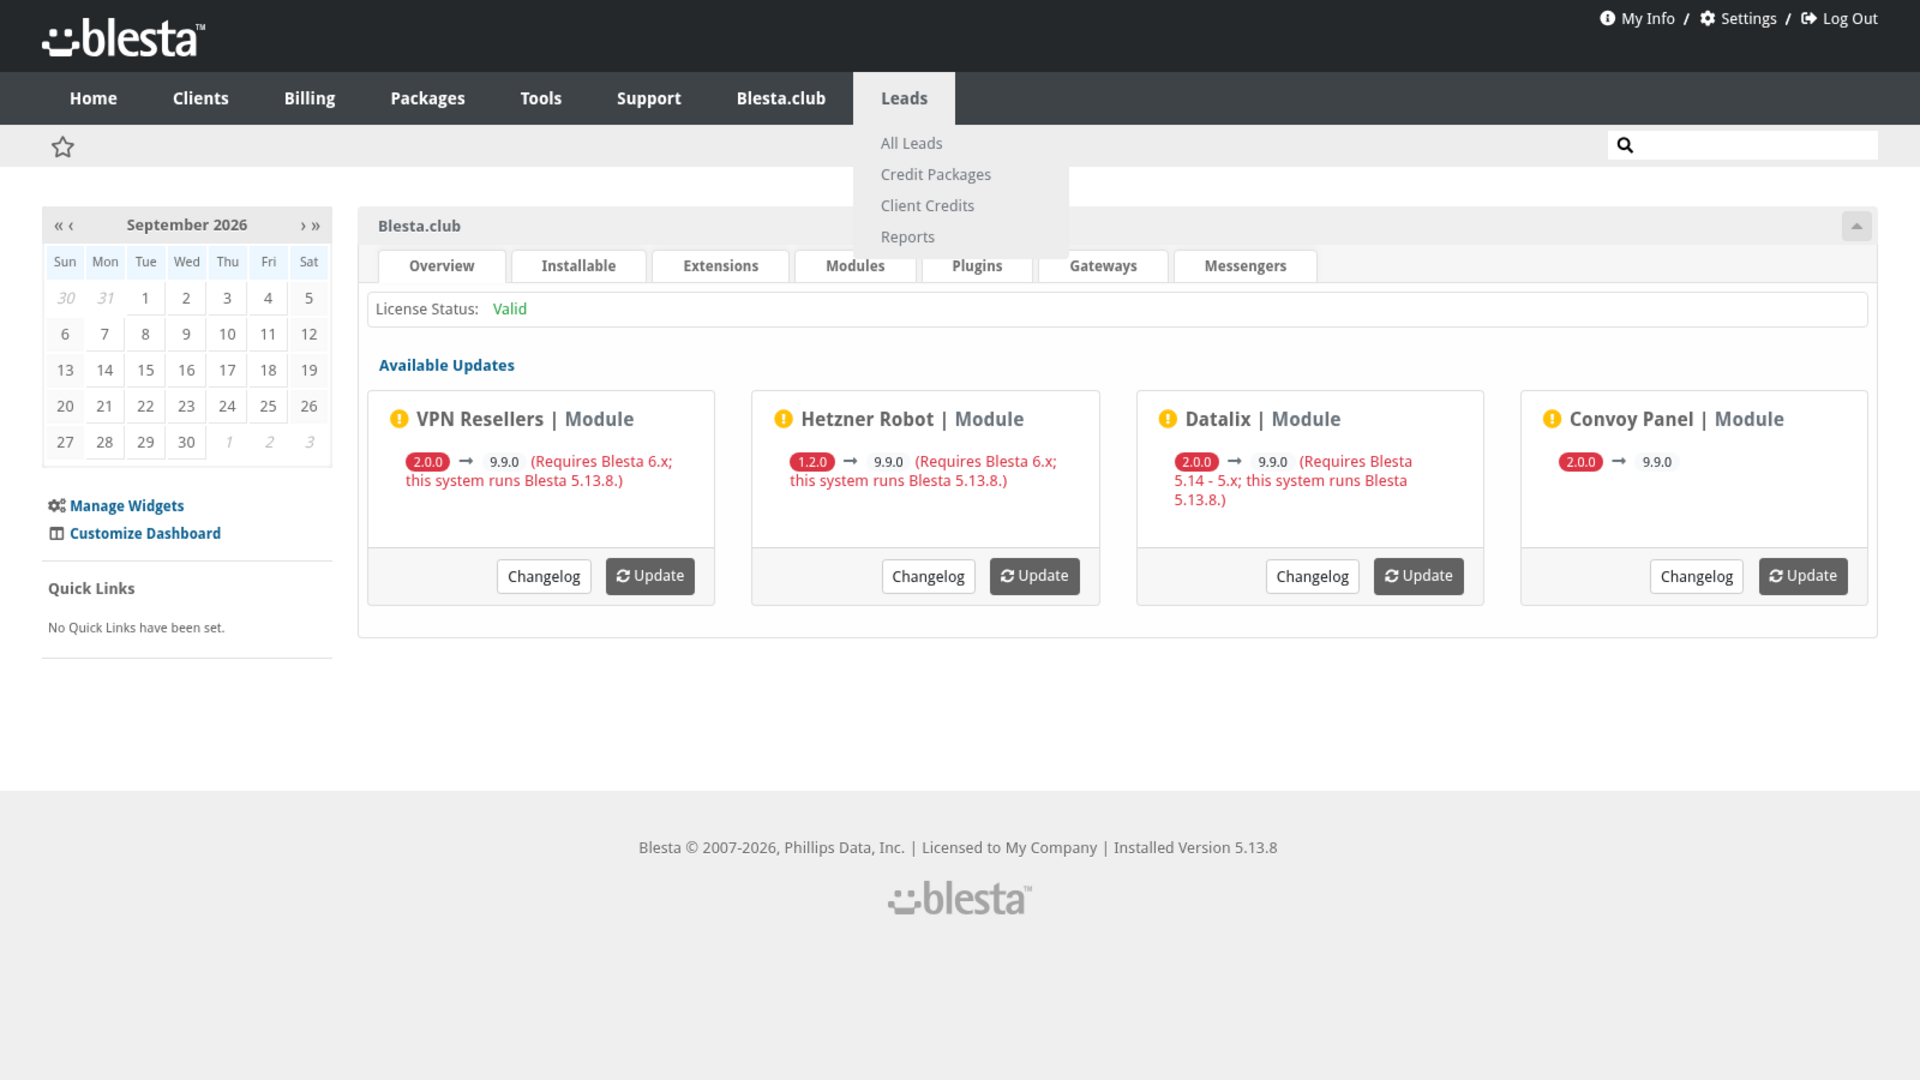Open the Tools menu
Image resolution: width=1920 pixels, height=1080 pixels.
(540, 98)
